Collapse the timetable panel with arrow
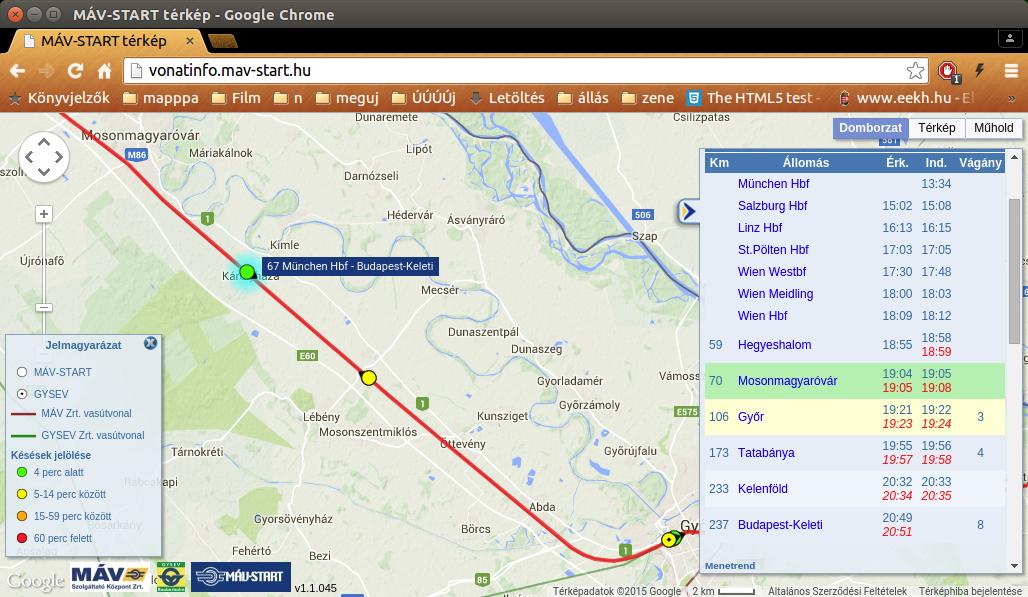This screenshot has width=1028, height=597. (x=687, y=211)
